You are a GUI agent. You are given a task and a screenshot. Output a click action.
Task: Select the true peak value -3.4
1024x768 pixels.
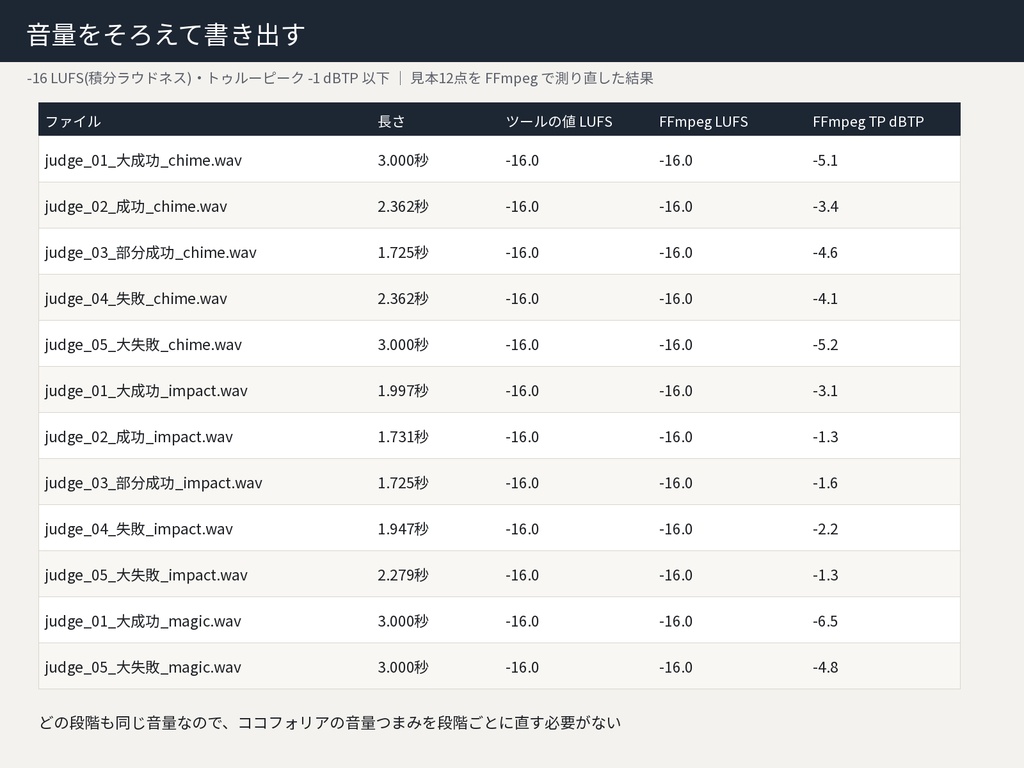coord(825,207)
